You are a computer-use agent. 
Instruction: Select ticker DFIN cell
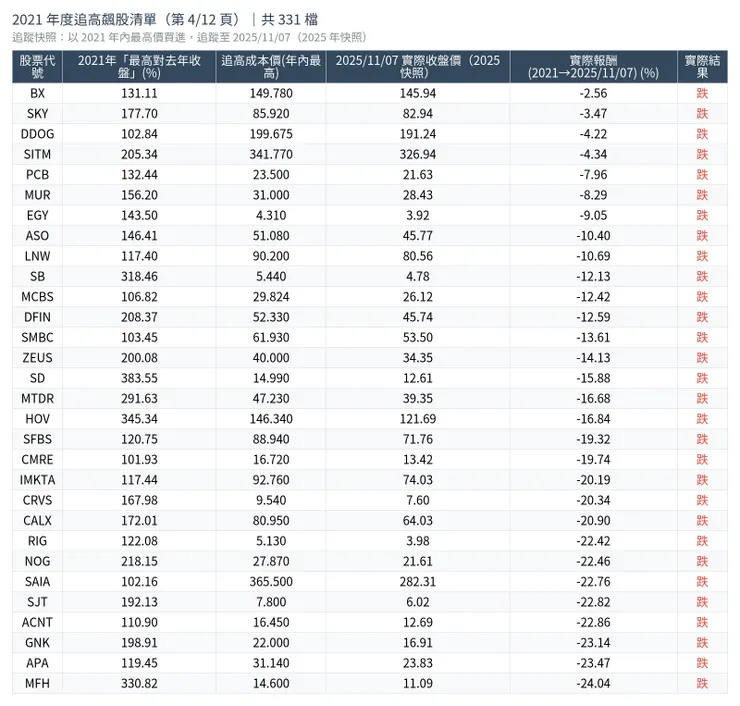point(37,317)
